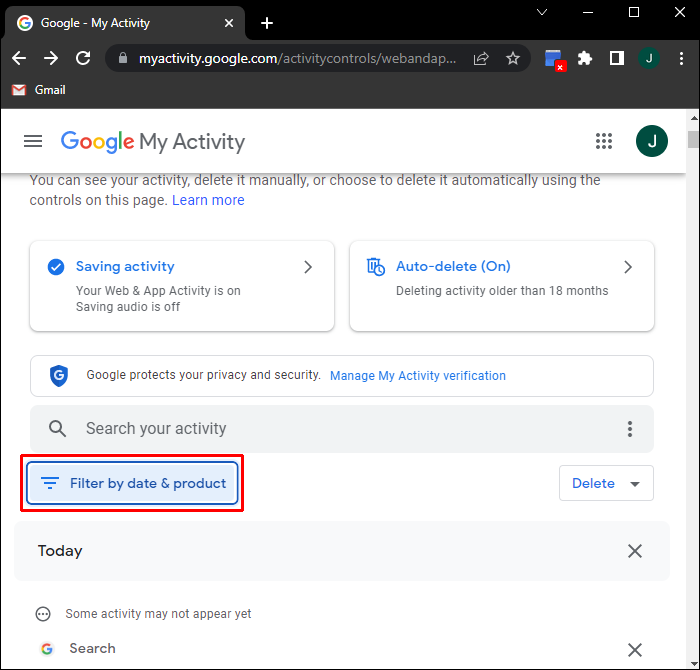The image size is (700, 670).
Task: Open the Chrome extensions puzzle icon
Action: [x=585, y=59]
